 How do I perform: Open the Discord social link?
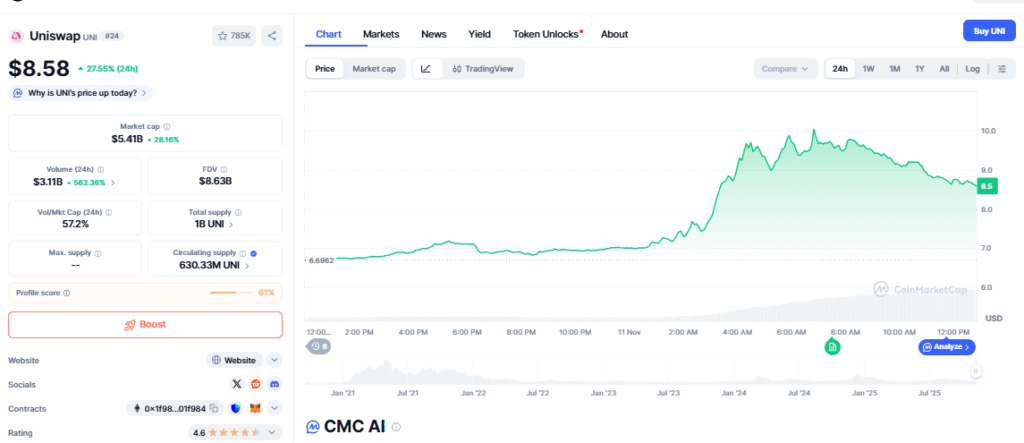274,384
